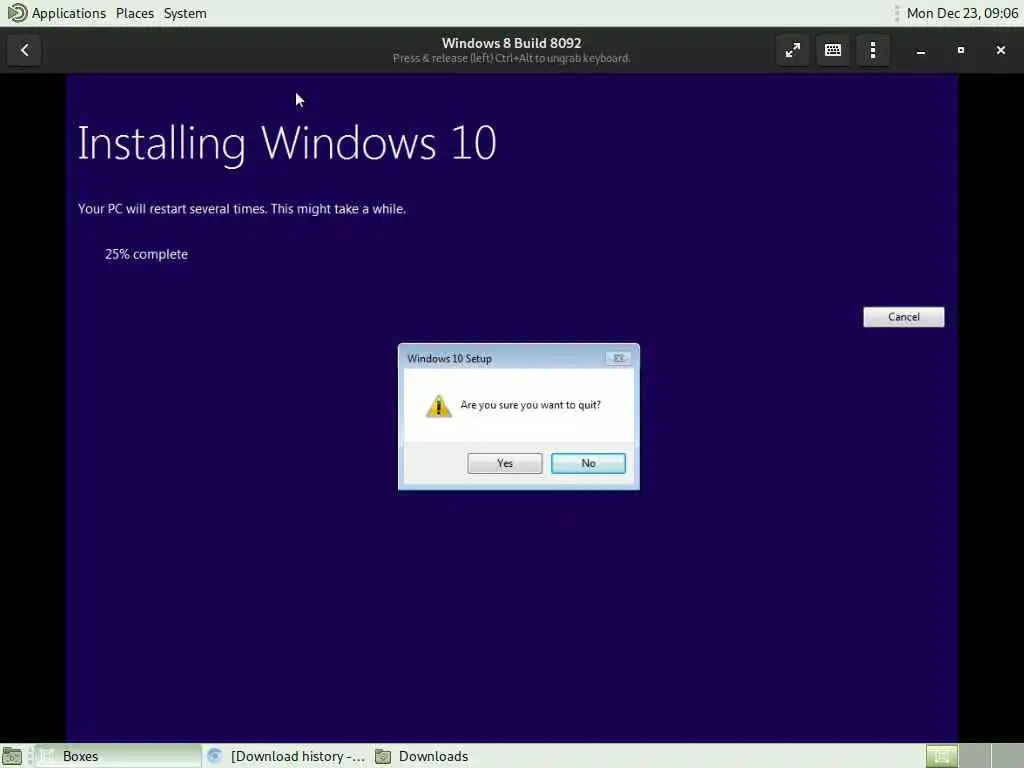Click the warning icon in the dialog
Screen dimensions: 1024x768
point(438,406)
